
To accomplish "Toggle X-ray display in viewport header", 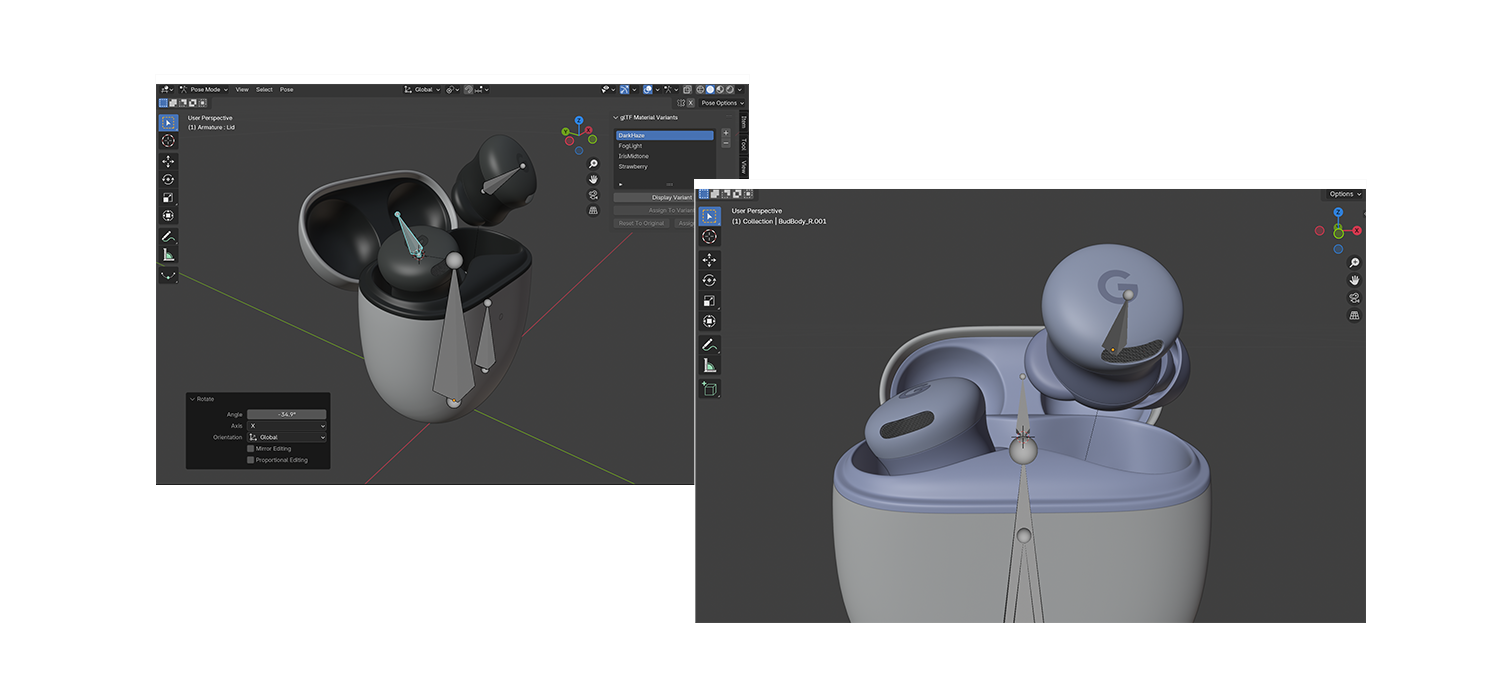I will [687, 89].
